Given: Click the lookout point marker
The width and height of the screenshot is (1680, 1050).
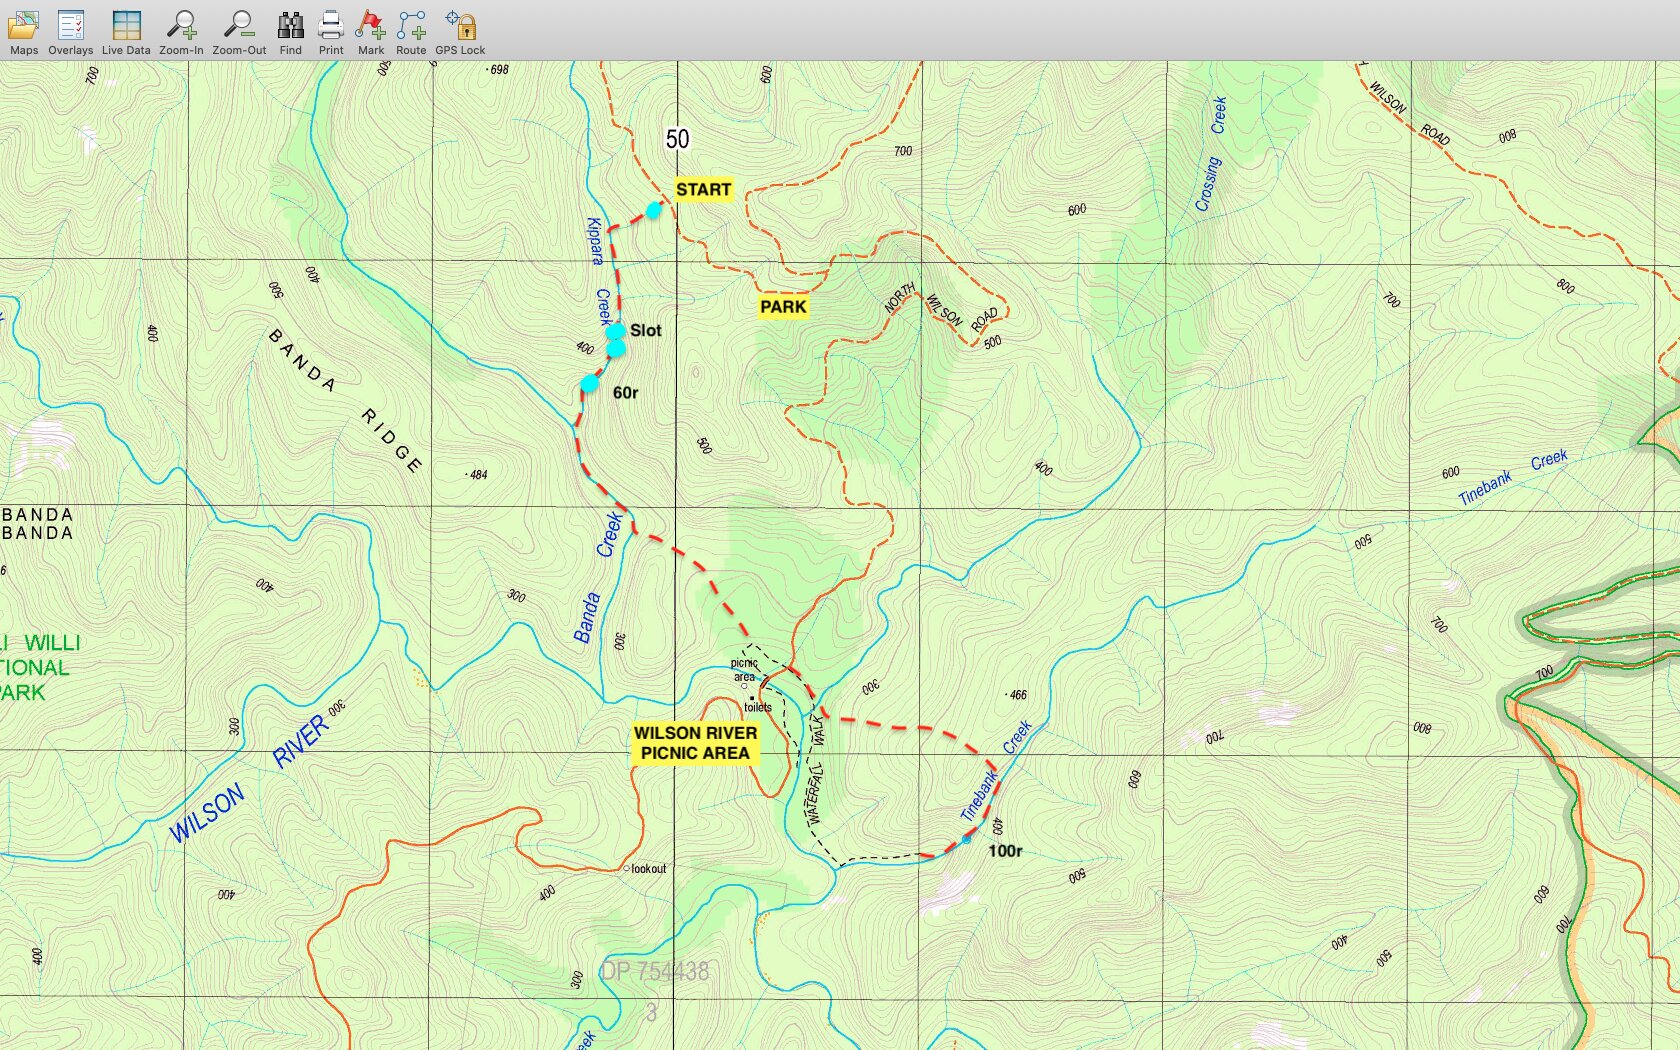Looking at the screenshot, I should point(627,868).
